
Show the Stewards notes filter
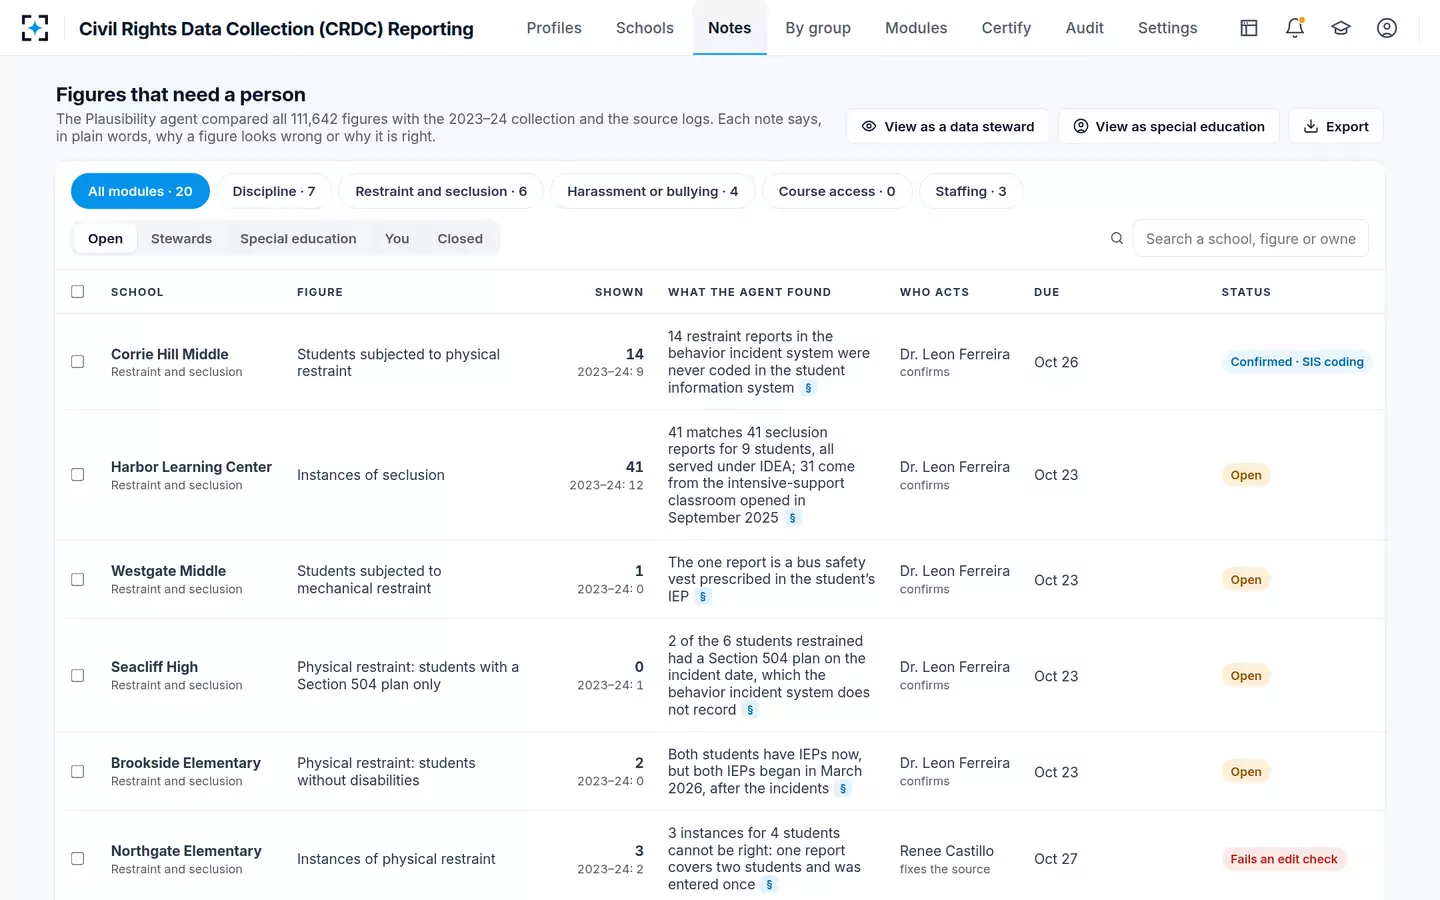[181, 238]
